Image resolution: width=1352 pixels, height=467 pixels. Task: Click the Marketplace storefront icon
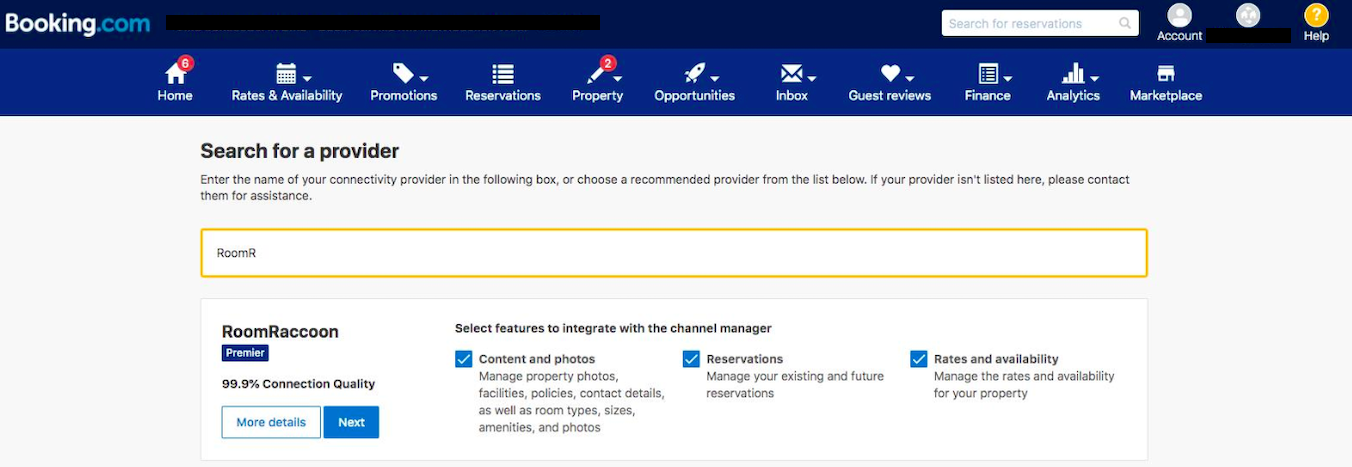1166,73
